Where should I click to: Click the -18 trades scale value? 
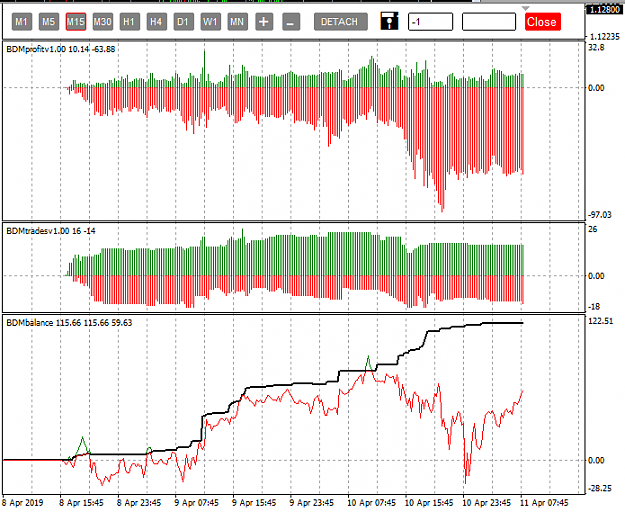point(594,306)
